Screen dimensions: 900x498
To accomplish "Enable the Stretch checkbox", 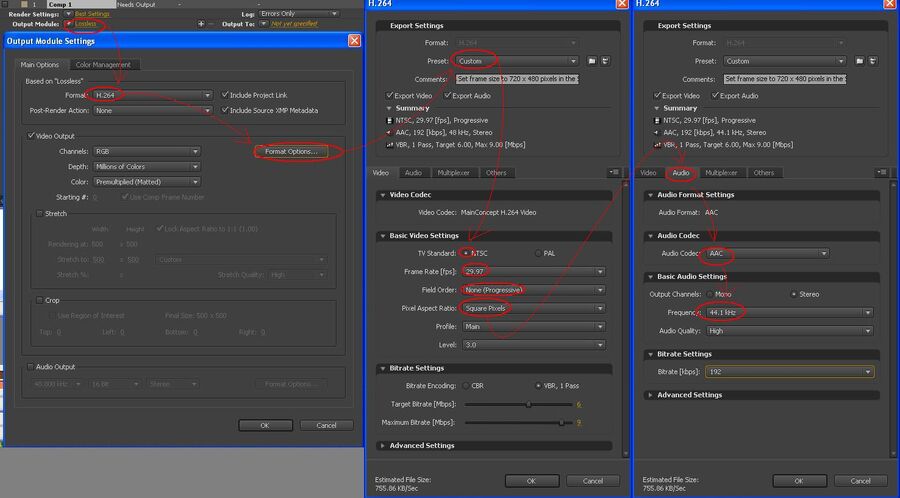I will tap(40, 213).
